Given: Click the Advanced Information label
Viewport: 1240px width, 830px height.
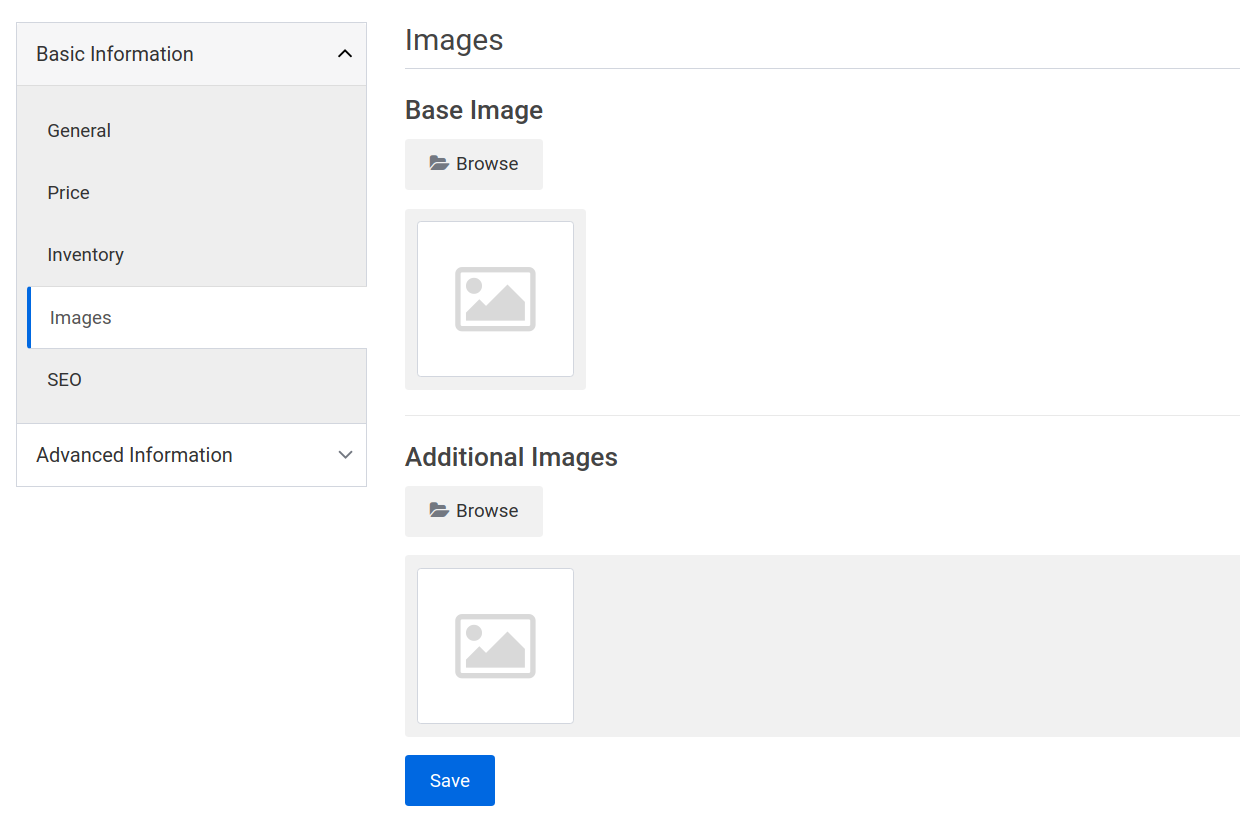Looking at the screenshot, I should [x=134, y=455].
